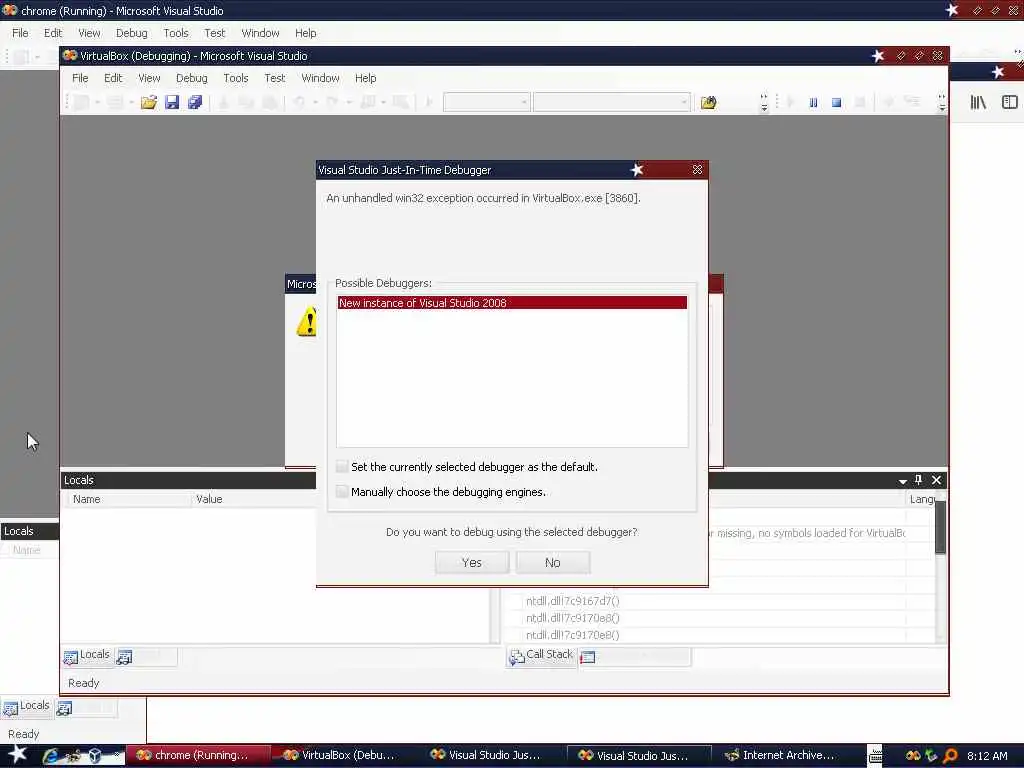The height and width of the screenshot is (768, 1024).
Task: Check 'Set the currently selected debugger as the default'
Action: pos(342,466)
